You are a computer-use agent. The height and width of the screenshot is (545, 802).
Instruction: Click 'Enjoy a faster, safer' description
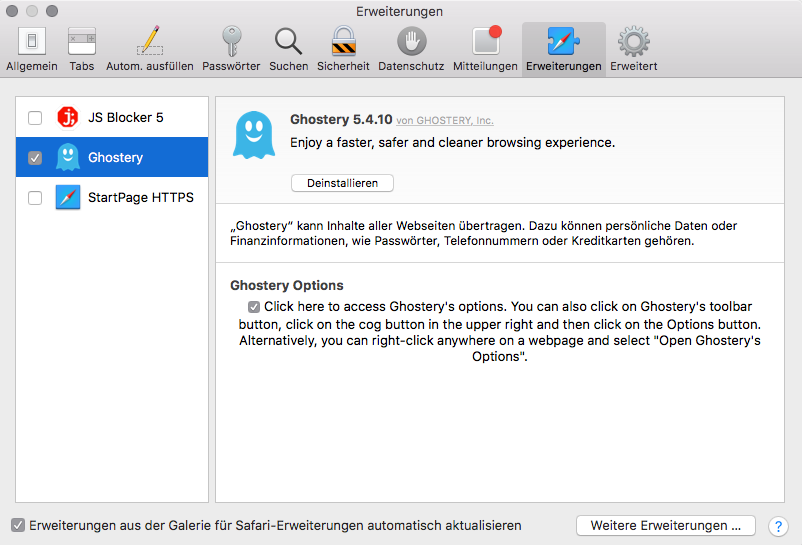[452, 143]
